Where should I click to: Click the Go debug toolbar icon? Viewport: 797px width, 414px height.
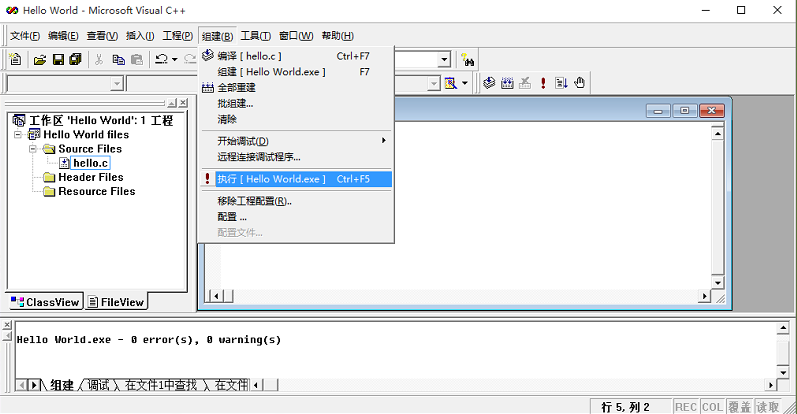(x=561, y=83)
